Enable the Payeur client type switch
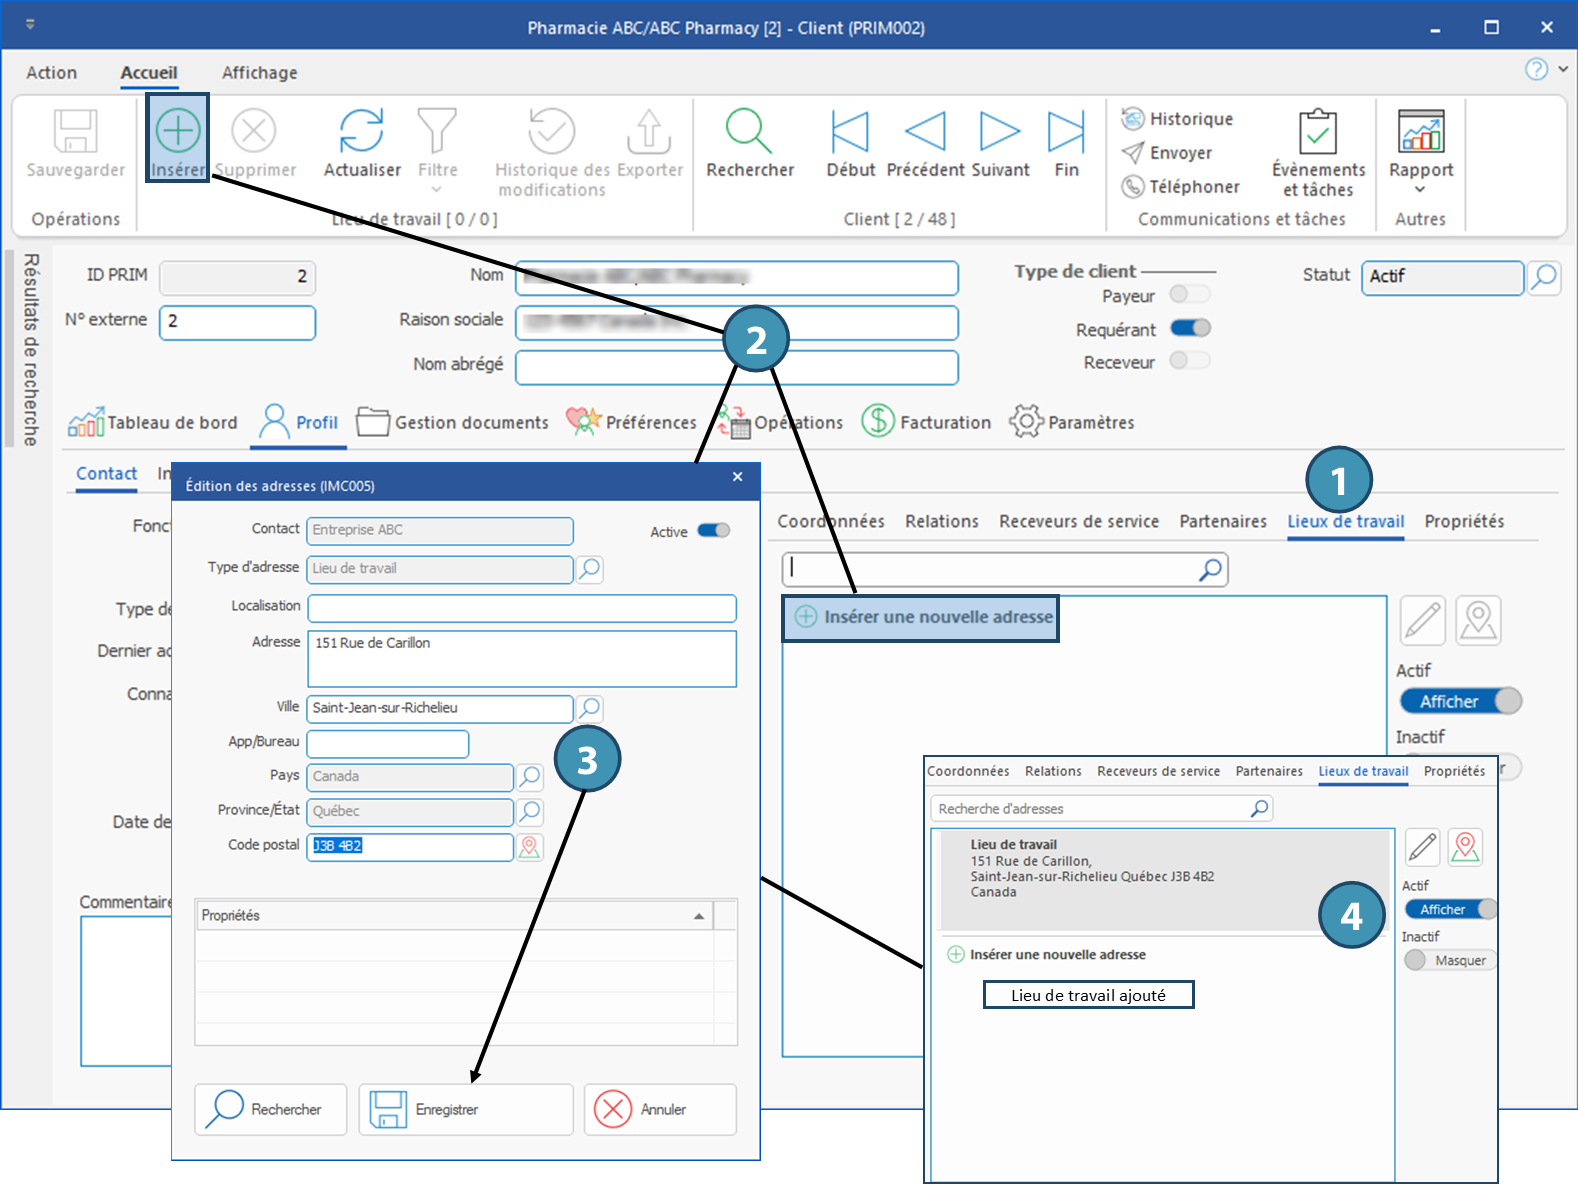Screen dimensions: 1578x1185 click(1190, 294)
